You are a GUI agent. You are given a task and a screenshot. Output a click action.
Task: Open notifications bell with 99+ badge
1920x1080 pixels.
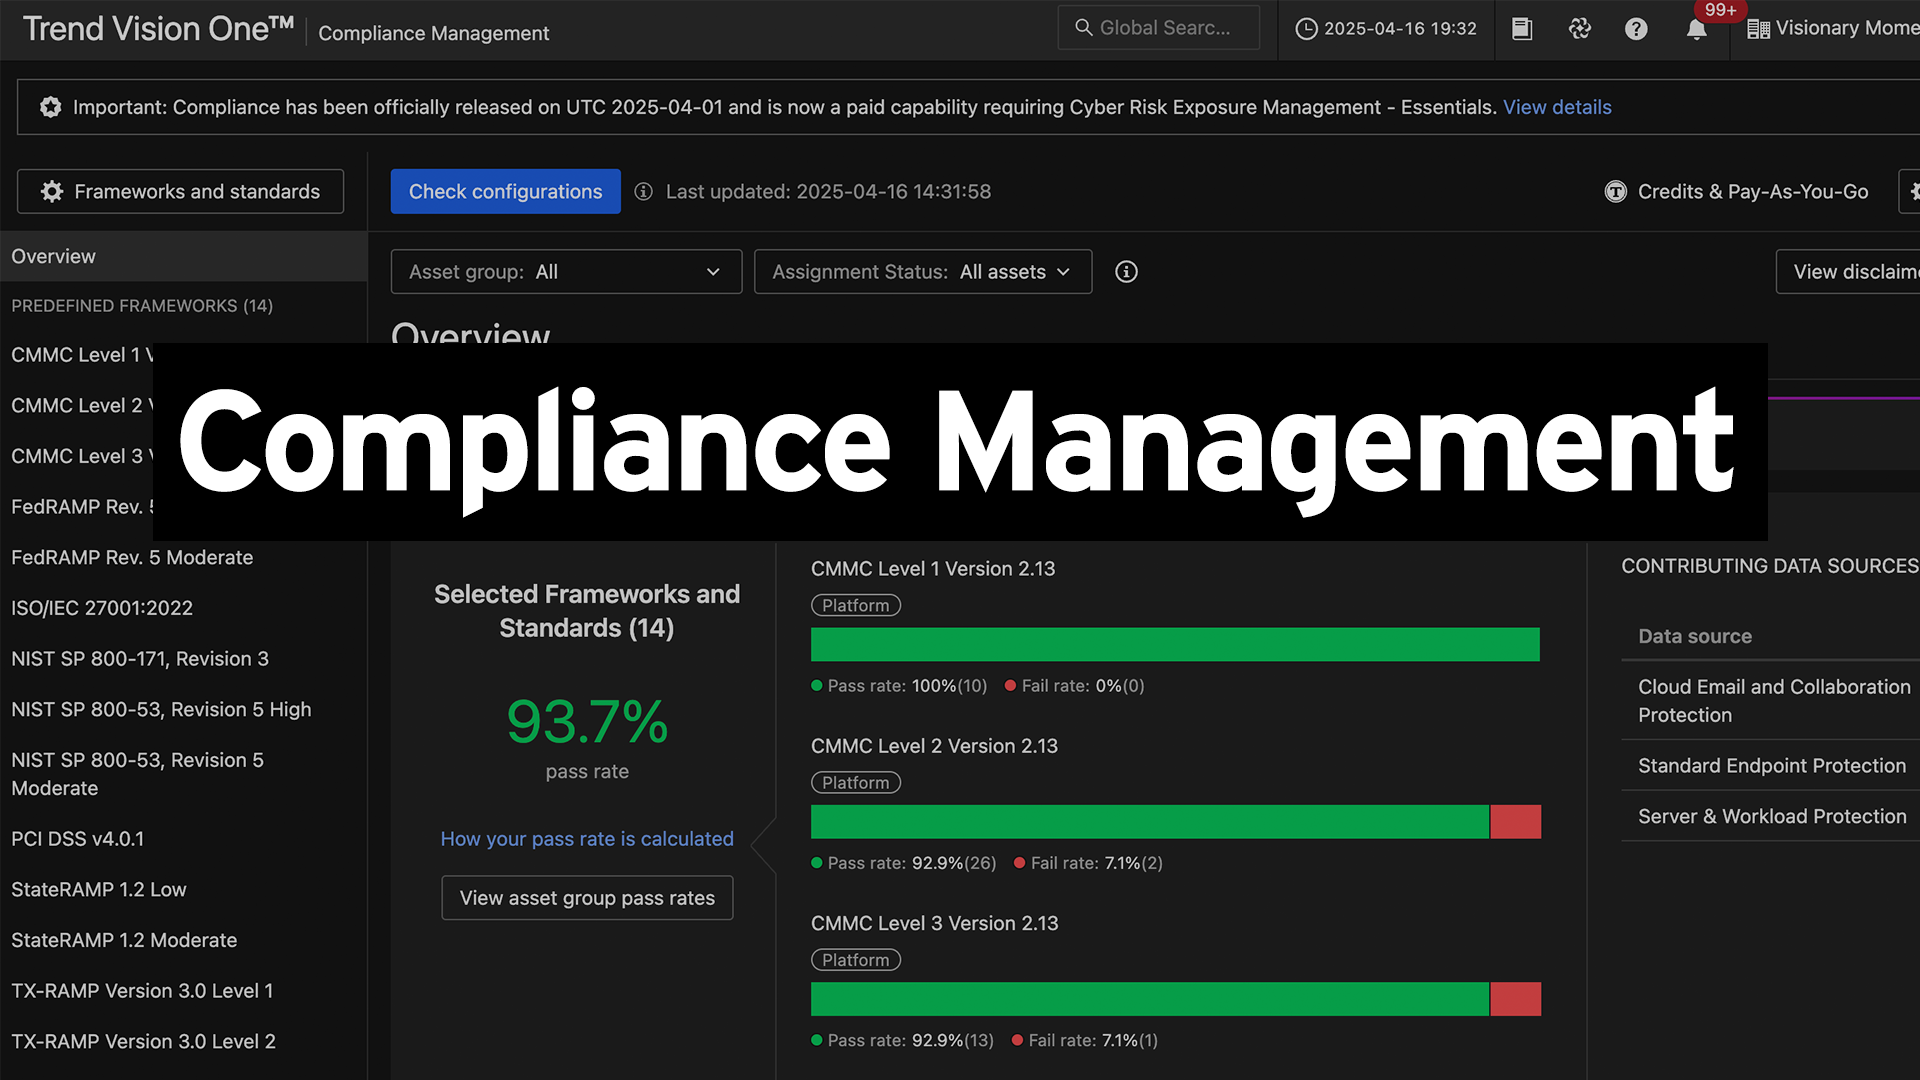tap(1697, 29)
